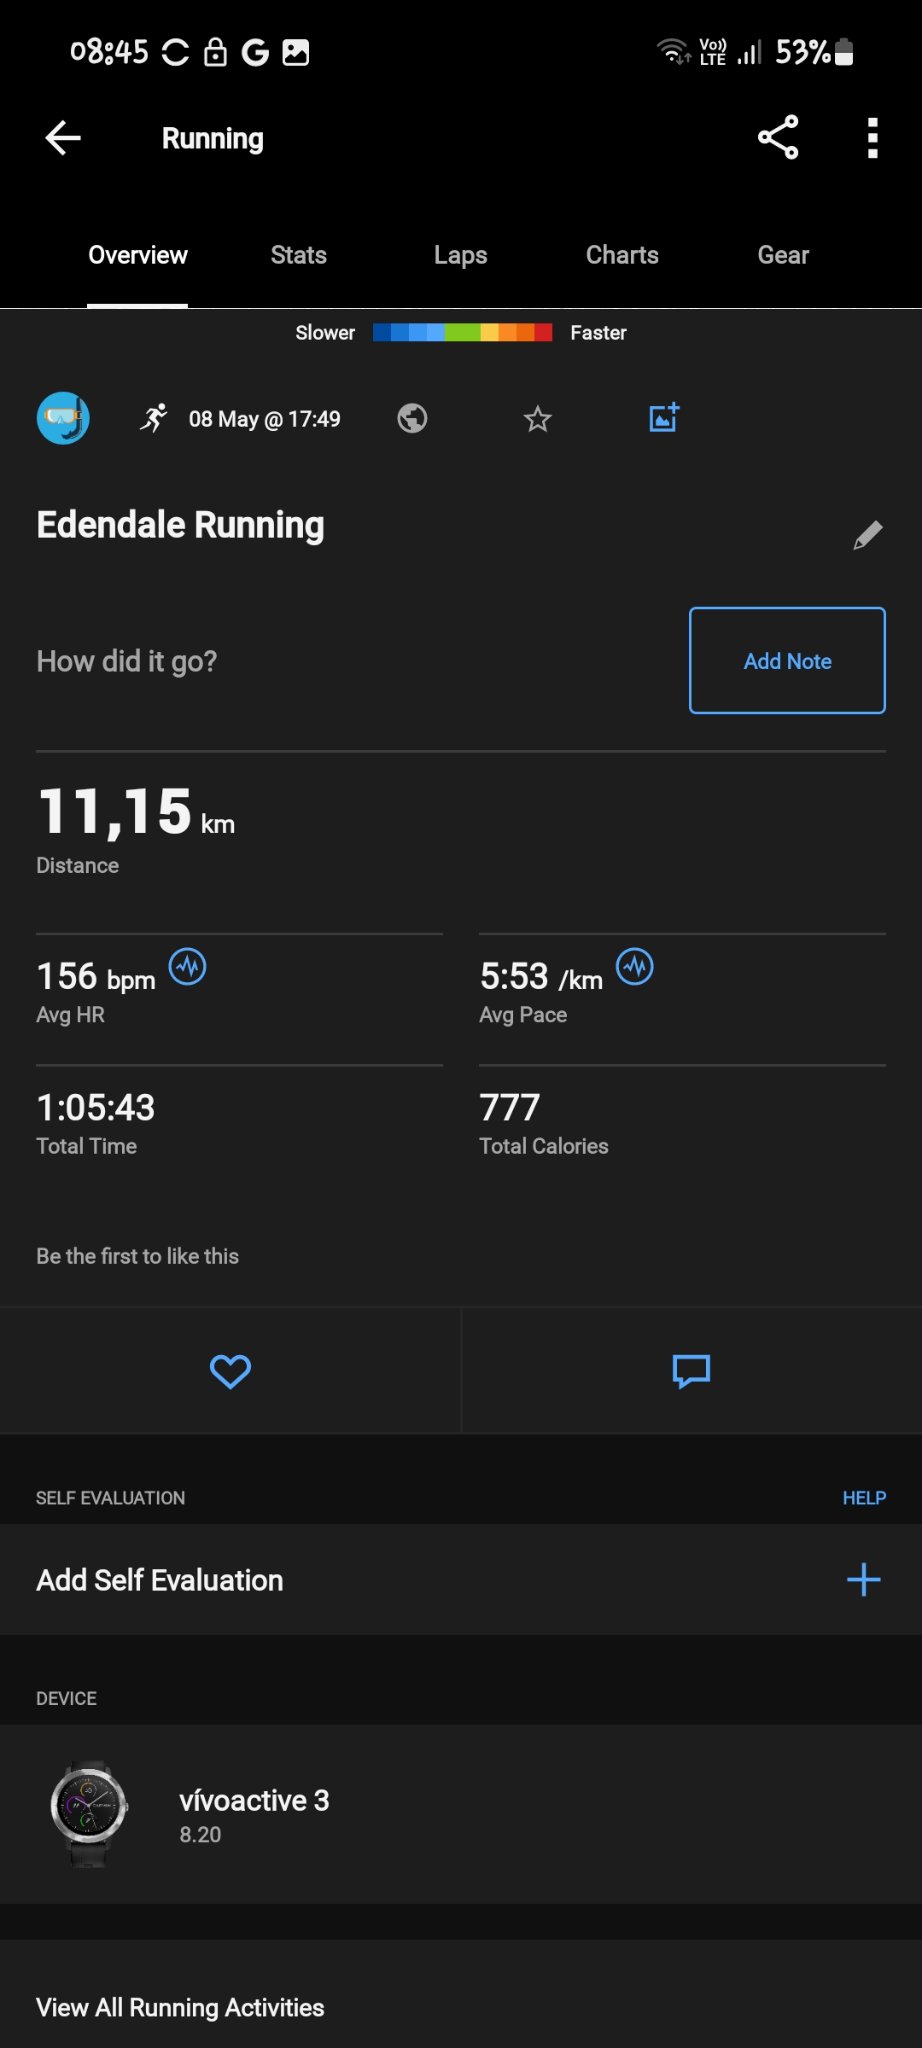Viewport: 922px width, 2048px height.
Task: Open the Self Evaluation HELP link
Action: click(x=864, y=1498)
